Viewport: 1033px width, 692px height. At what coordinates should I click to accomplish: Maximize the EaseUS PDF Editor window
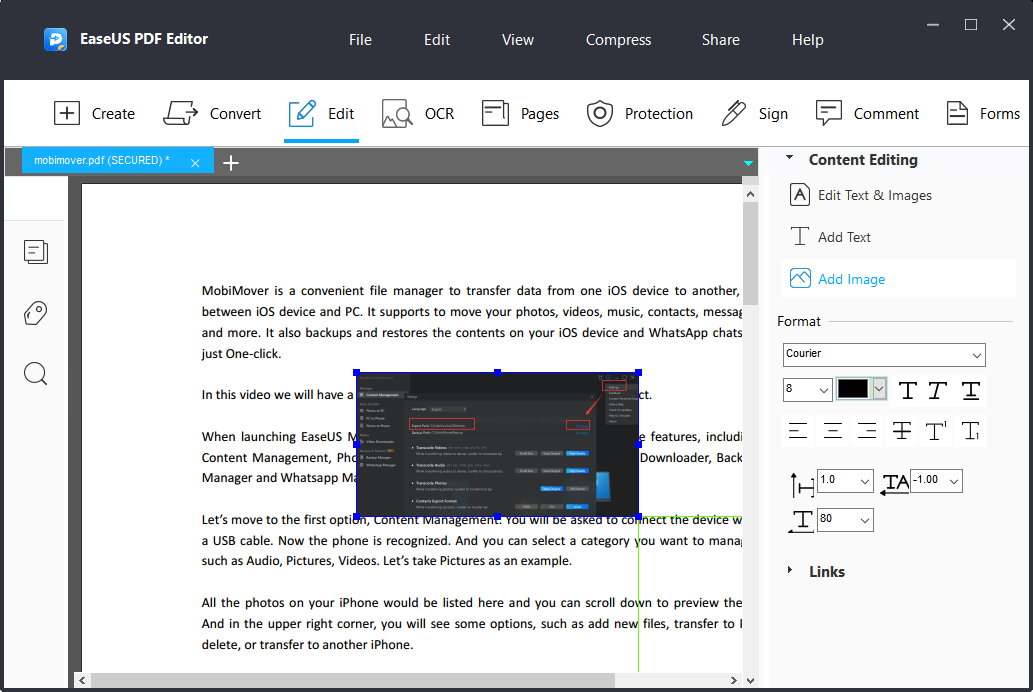(x=971, y=25)
